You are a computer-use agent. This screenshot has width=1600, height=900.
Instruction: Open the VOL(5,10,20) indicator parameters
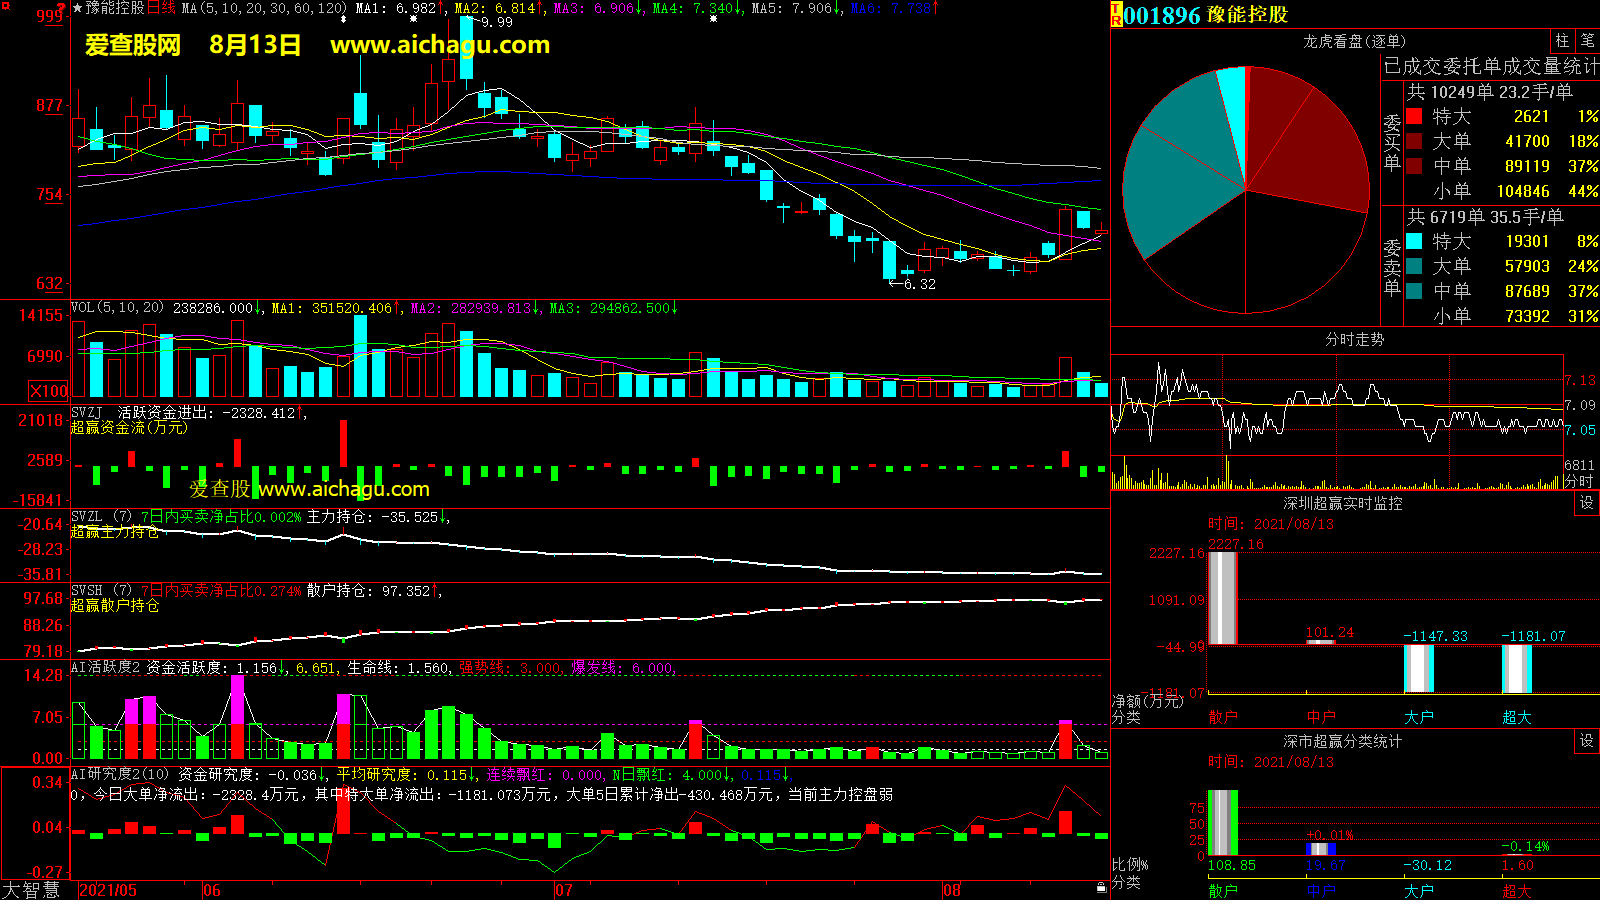point(117,308)
